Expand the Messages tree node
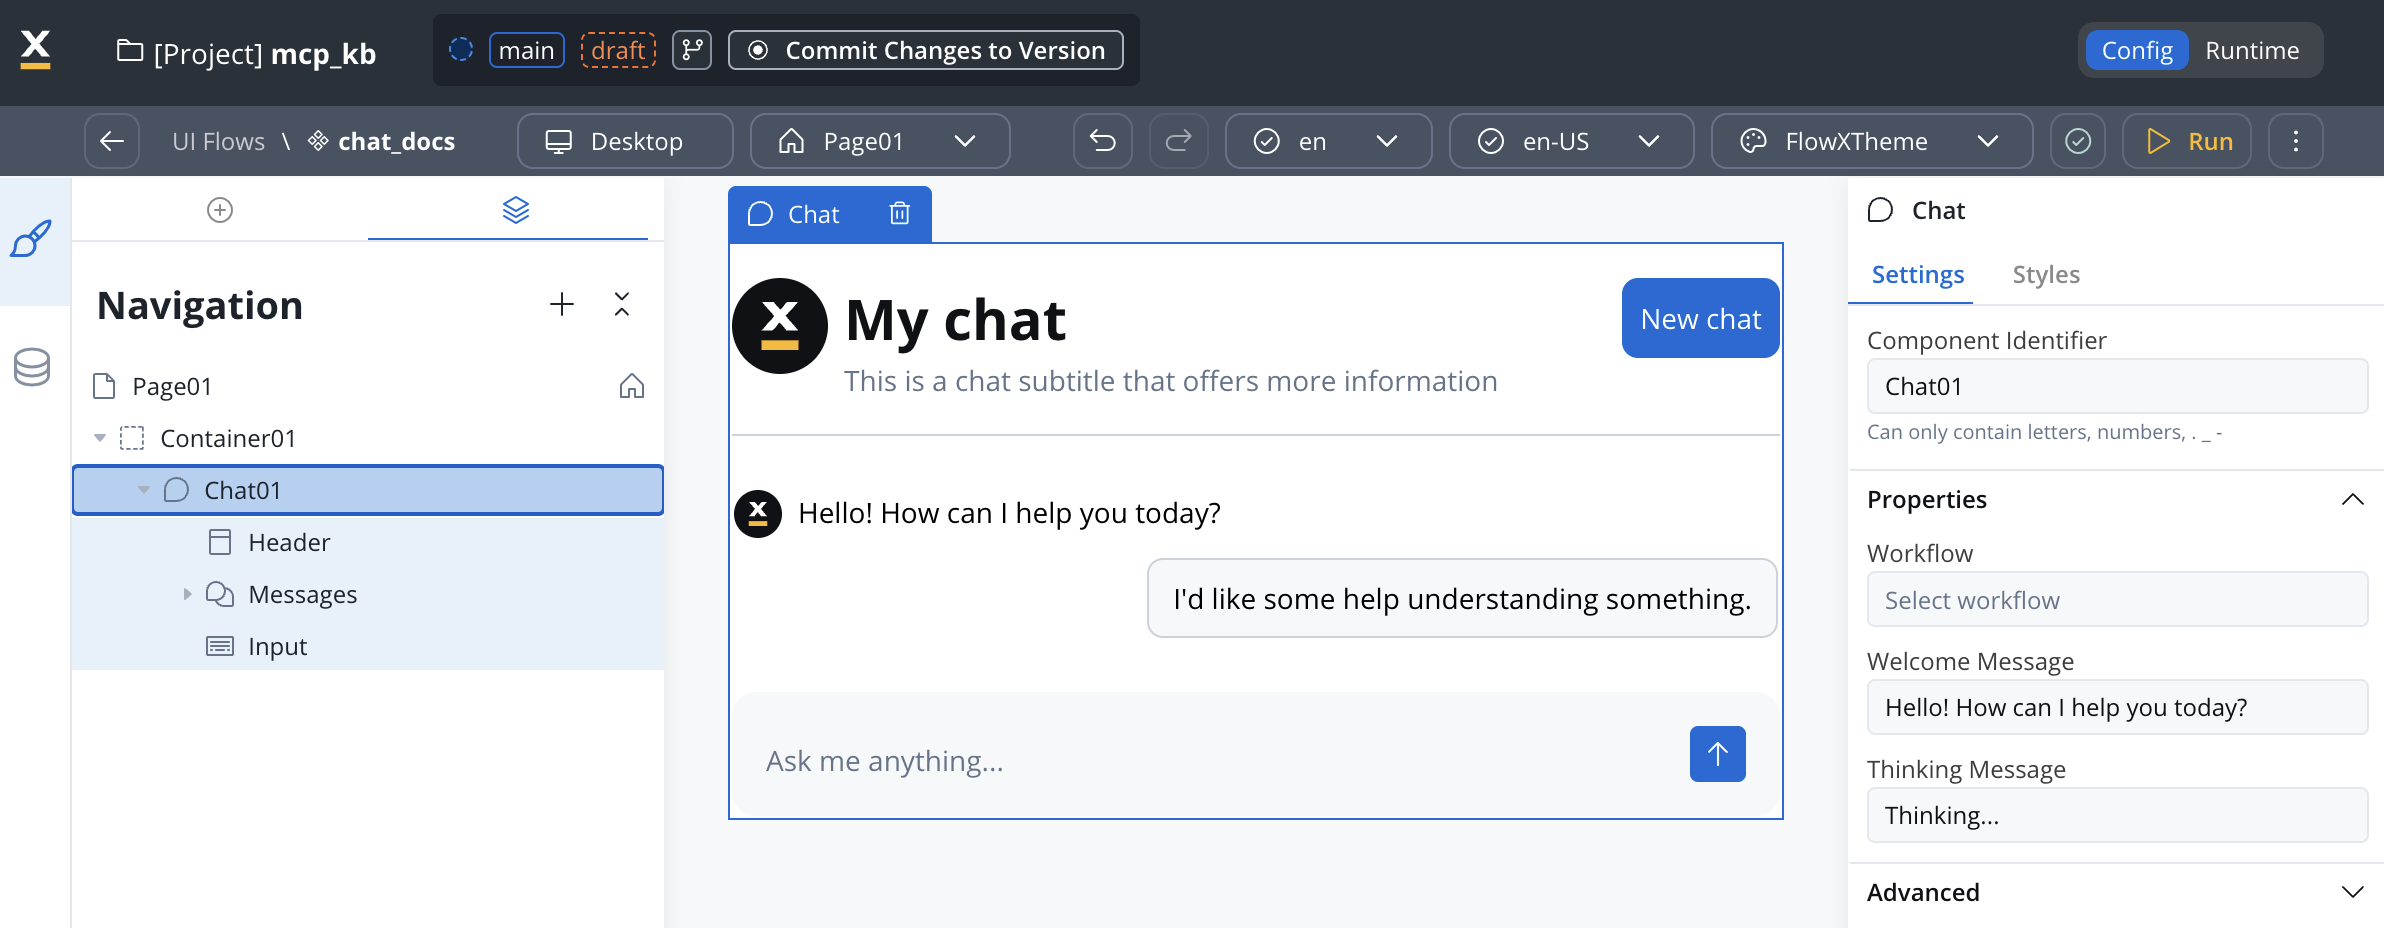Viewport: 2384px width, 928px height. click(x=187, y=594)
